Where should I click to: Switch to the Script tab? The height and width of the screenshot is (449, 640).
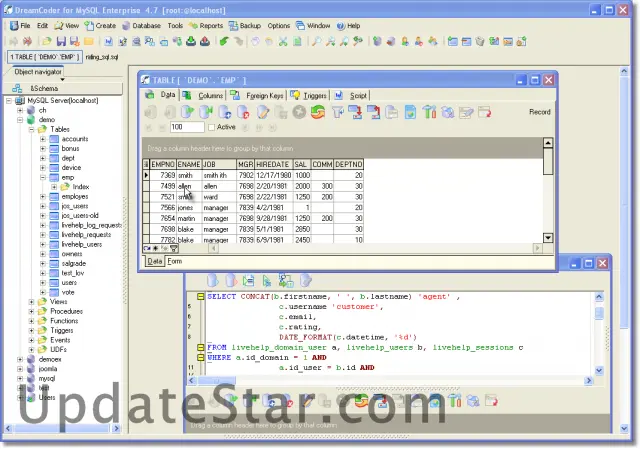351,96
